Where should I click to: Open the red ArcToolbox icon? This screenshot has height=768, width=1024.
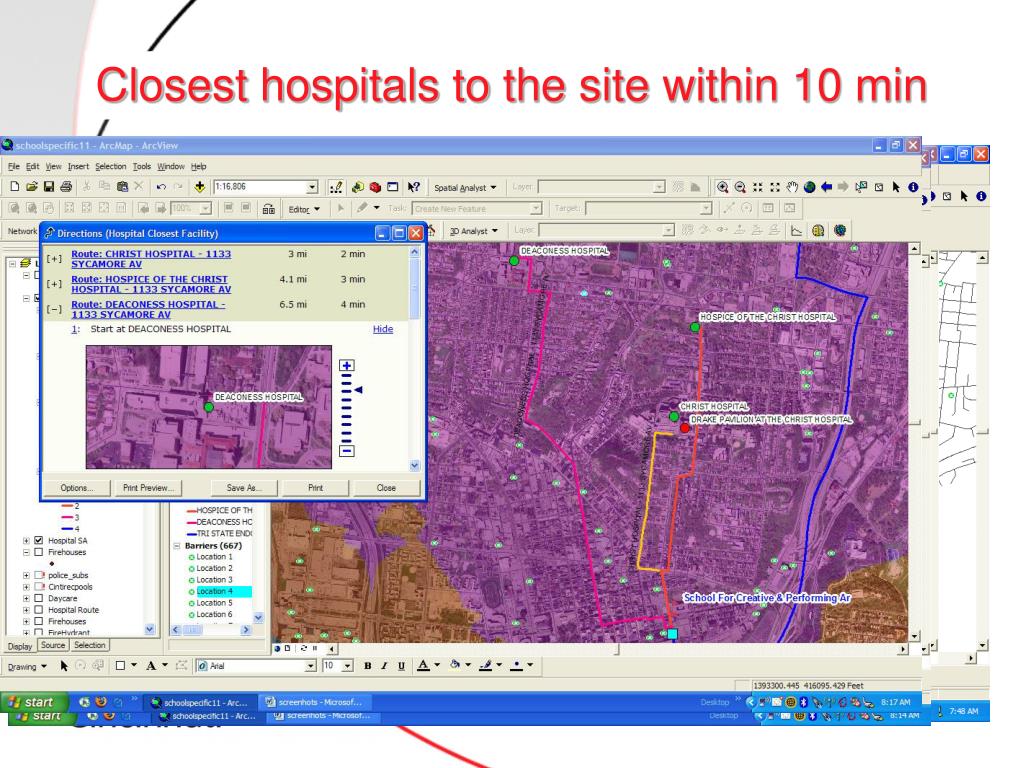click(x=375, y=187)
